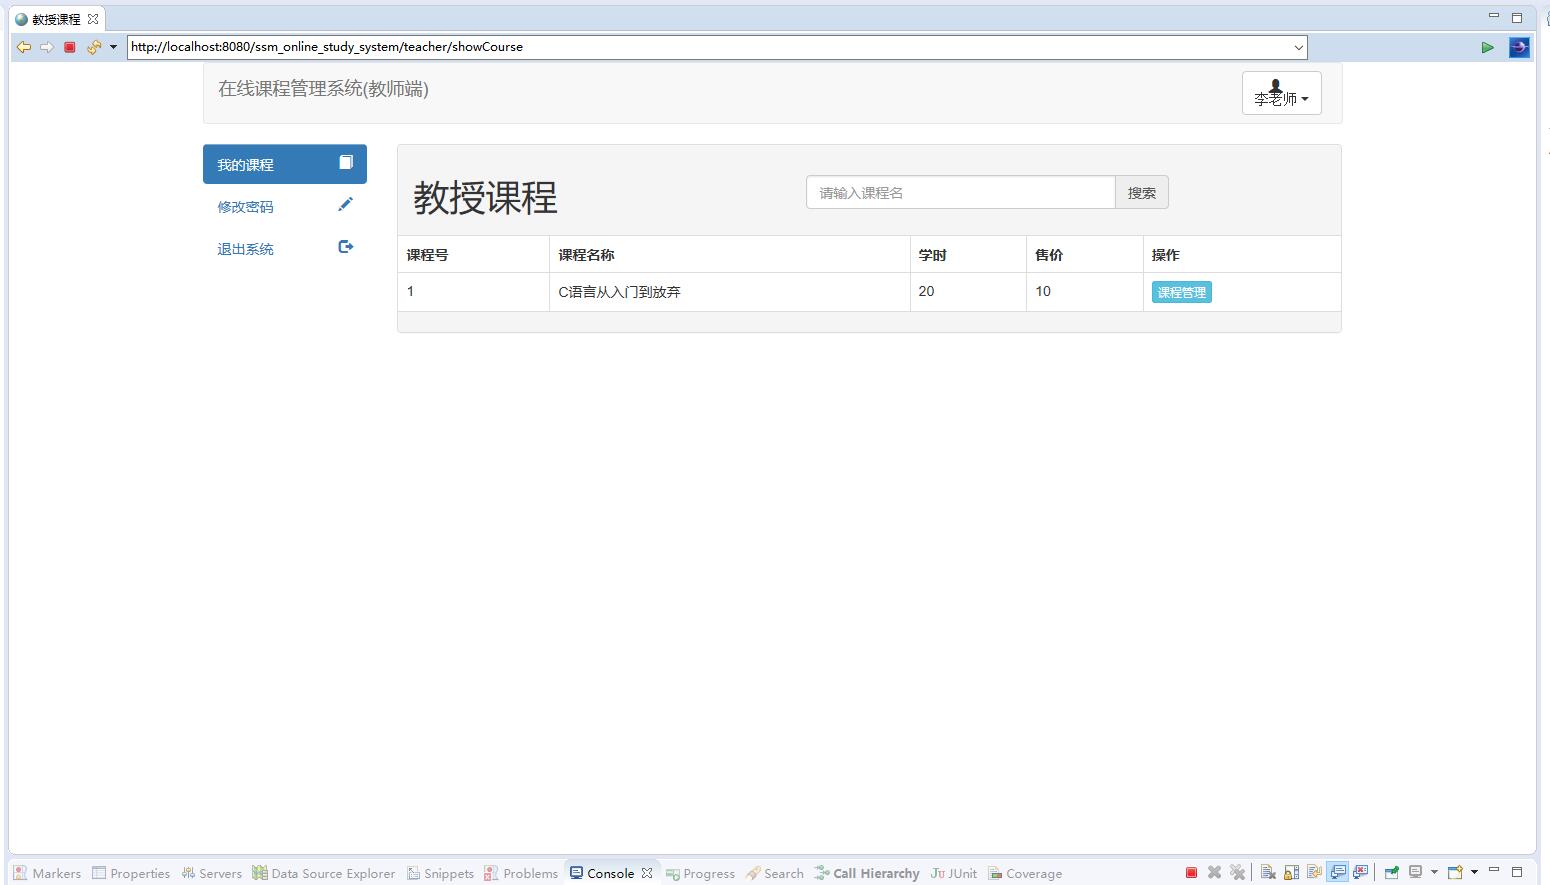Click the 请输入课程名 input field
1550x885 pixels.
960,192
